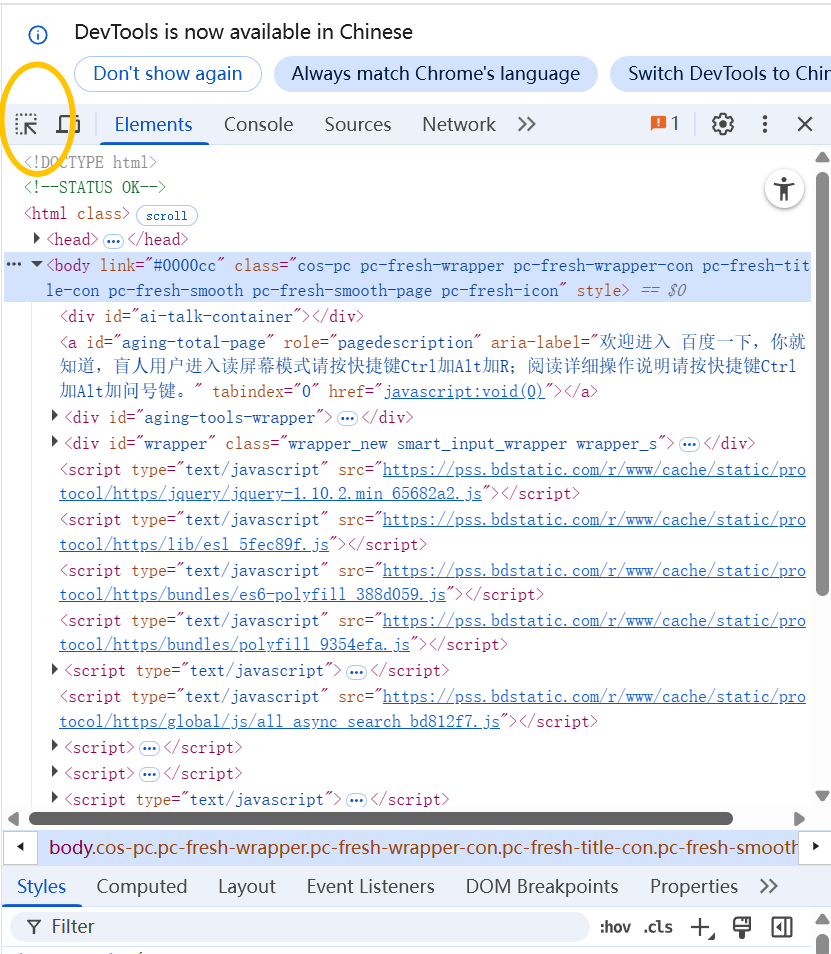Open the Properties tab
This screenshot has width=831, height=954.
click(694, 886)
